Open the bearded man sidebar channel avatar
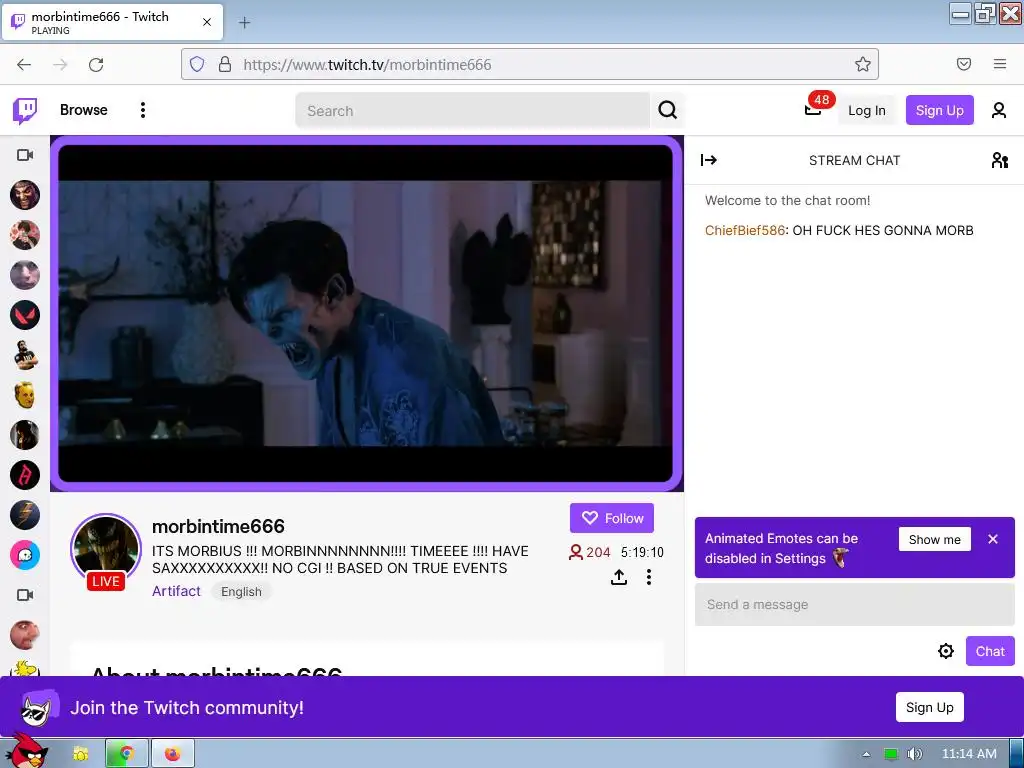1024x768 pixels. pos(25,355)
